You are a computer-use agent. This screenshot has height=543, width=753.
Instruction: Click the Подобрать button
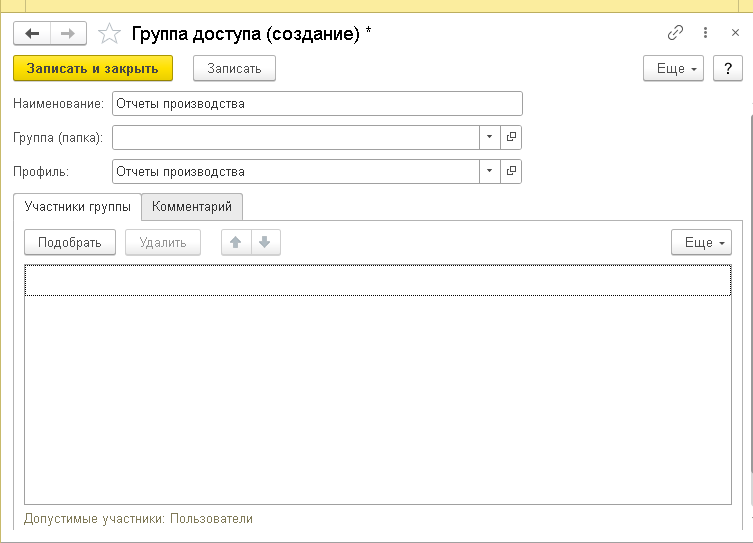(x=70, y=243)
